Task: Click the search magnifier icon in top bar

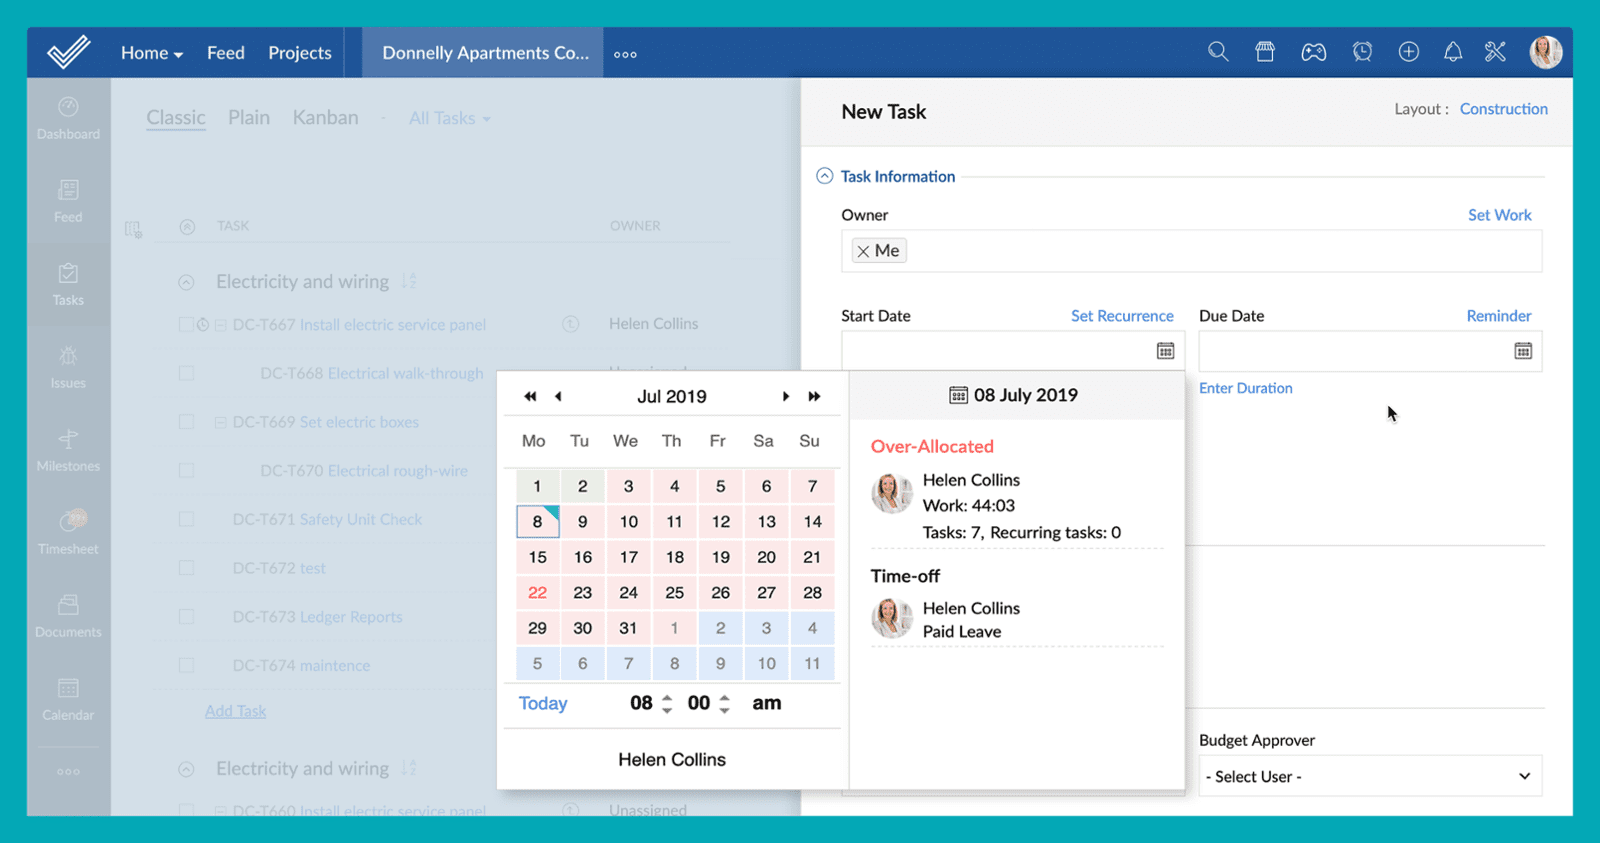Action: coord(1217,52)
